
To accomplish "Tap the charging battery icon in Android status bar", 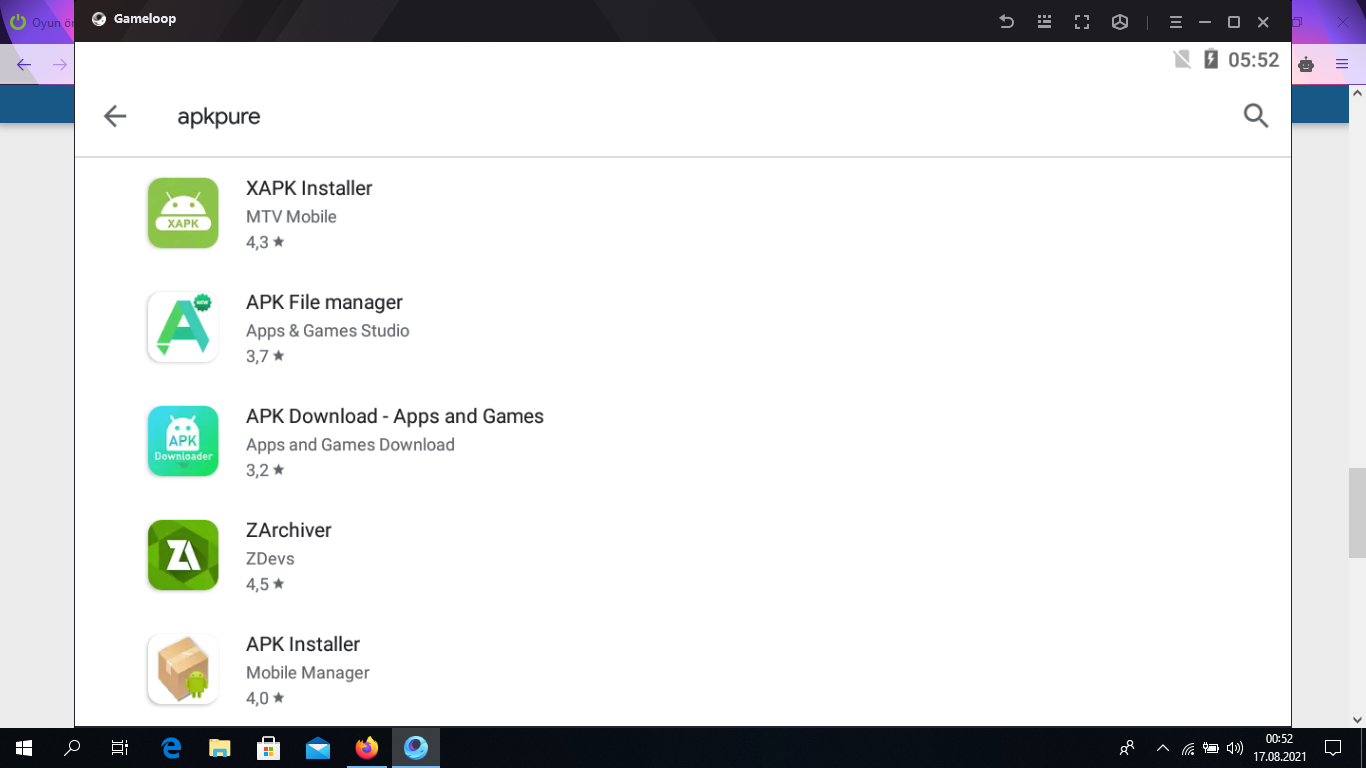I will point(1211,60).
